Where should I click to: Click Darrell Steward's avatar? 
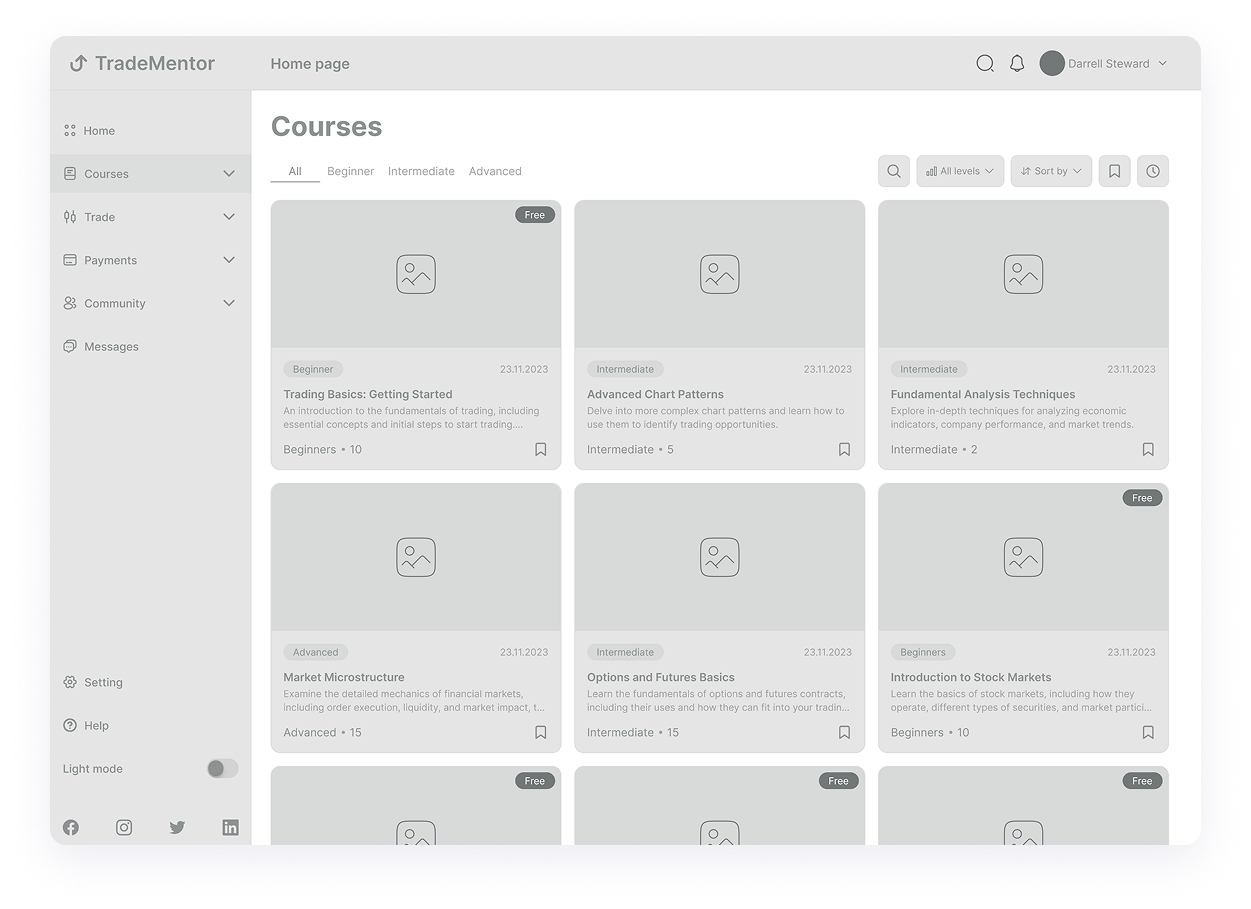pyautogui.click(x=1052, y=63)
